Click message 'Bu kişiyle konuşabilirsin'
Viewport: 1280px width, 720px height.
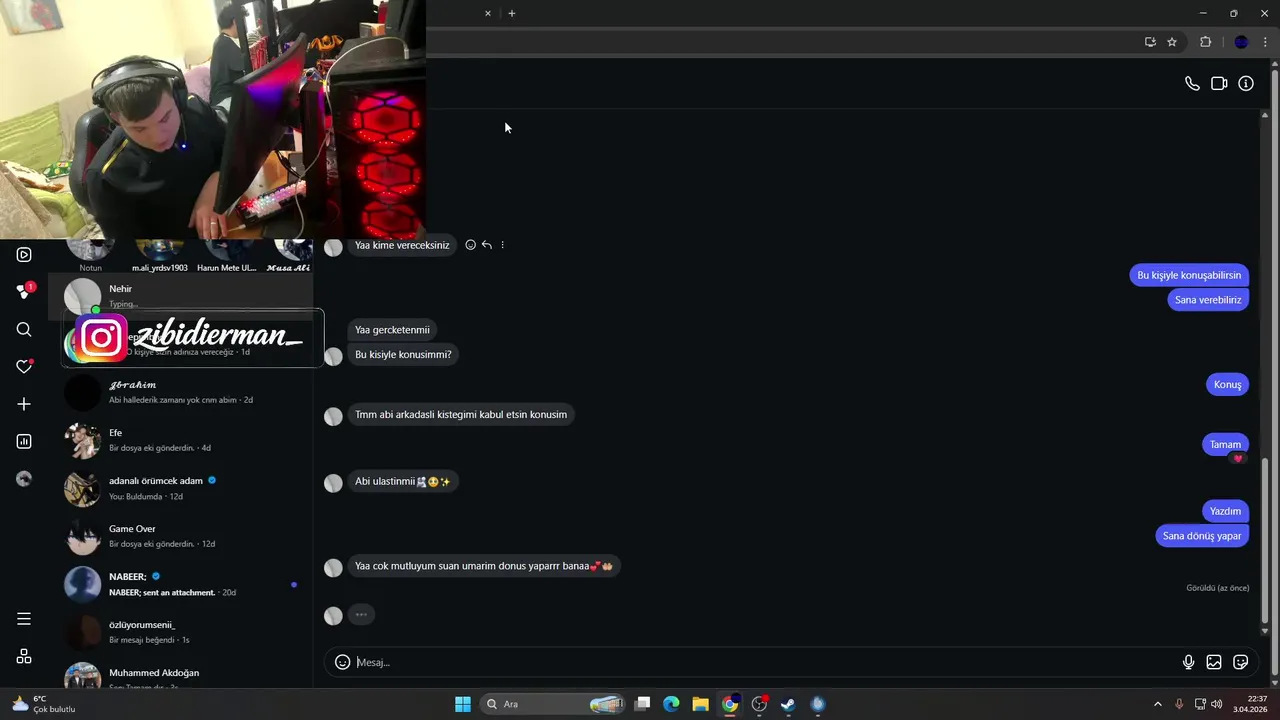pos(1189,275)
